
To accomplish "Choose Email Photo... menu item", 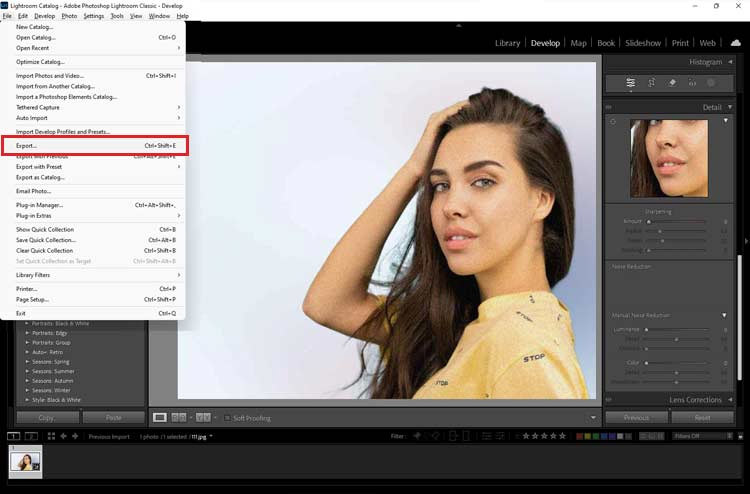I will click(x=93, y=191).
